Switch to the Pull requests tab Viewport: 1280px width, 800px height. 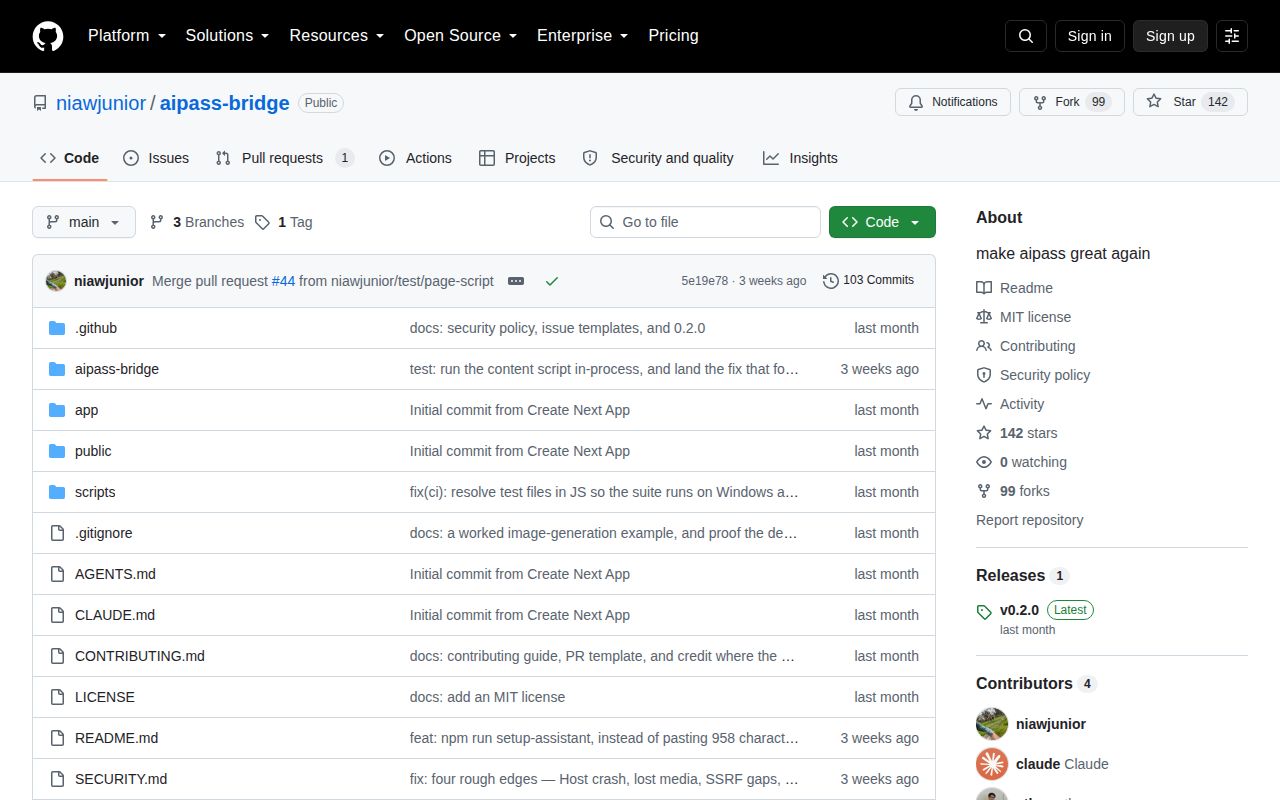pyautogui.click(x=284, y=158)
